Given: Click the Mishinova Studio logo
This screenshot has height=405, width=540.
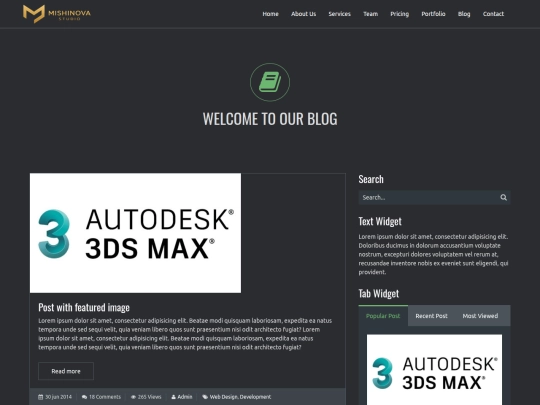Looking at the screenshot, I should point(57,14).
